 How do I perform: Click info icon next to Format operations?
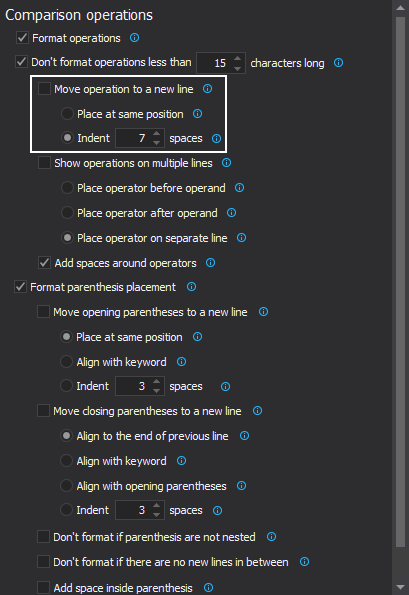click(x=134, y=38)
